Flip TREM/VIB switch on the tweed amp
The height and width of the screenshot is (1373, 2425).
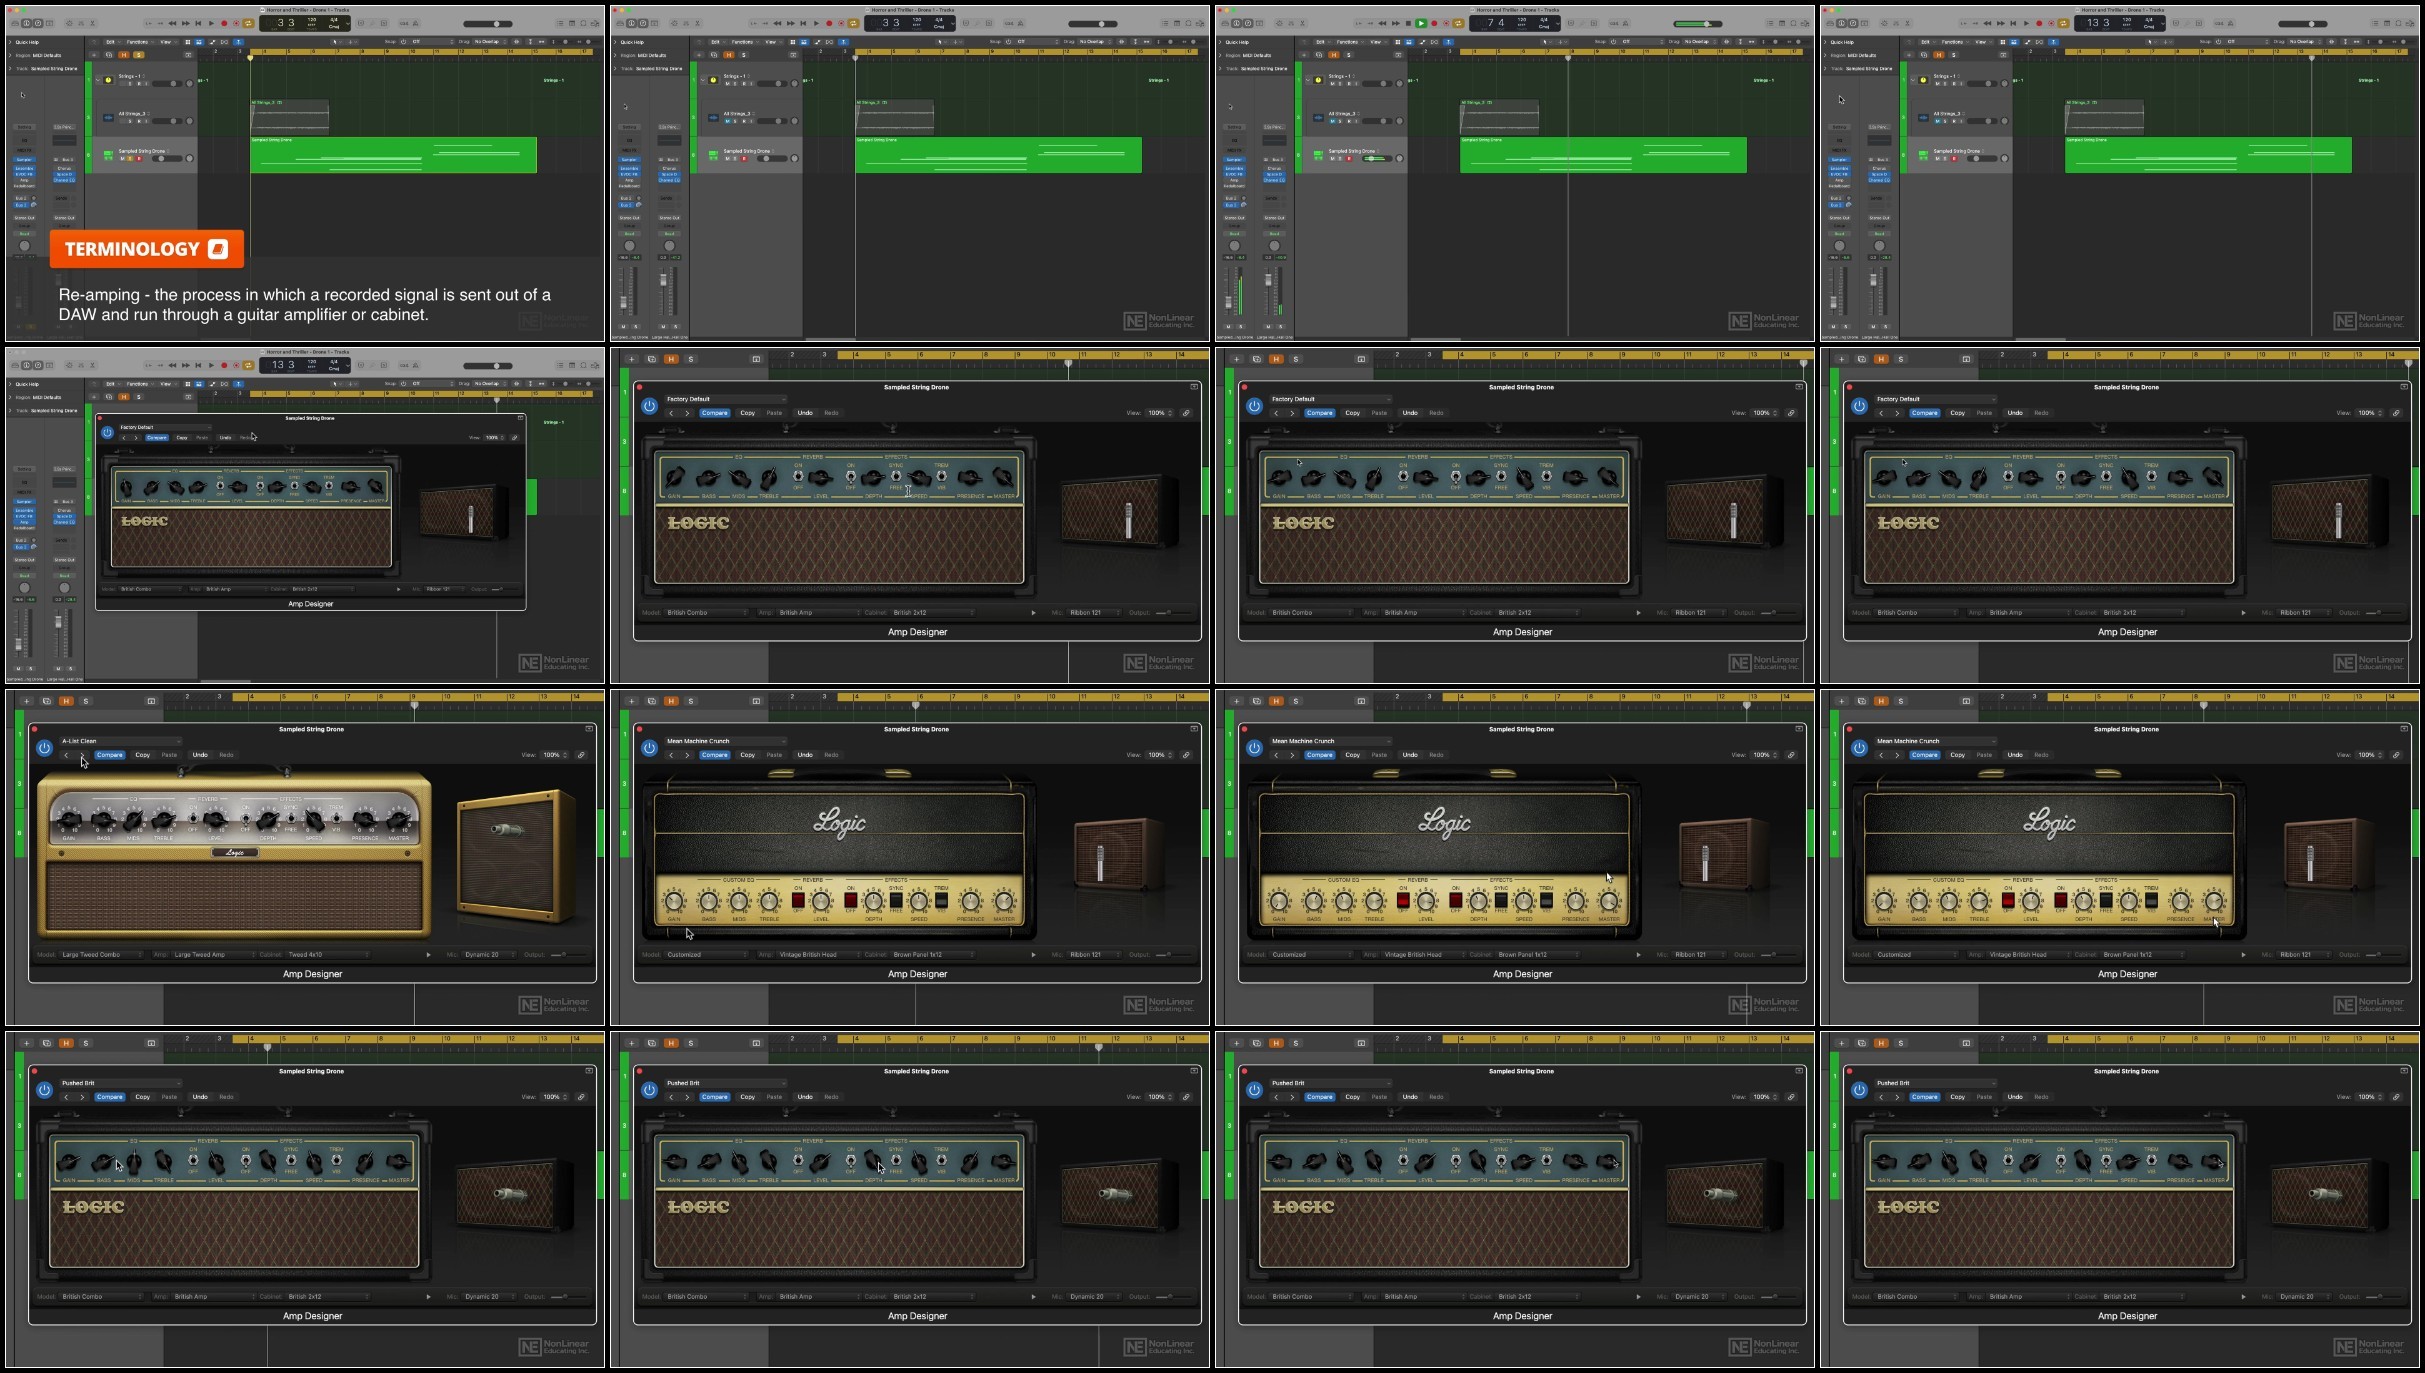tap(336, 818)
